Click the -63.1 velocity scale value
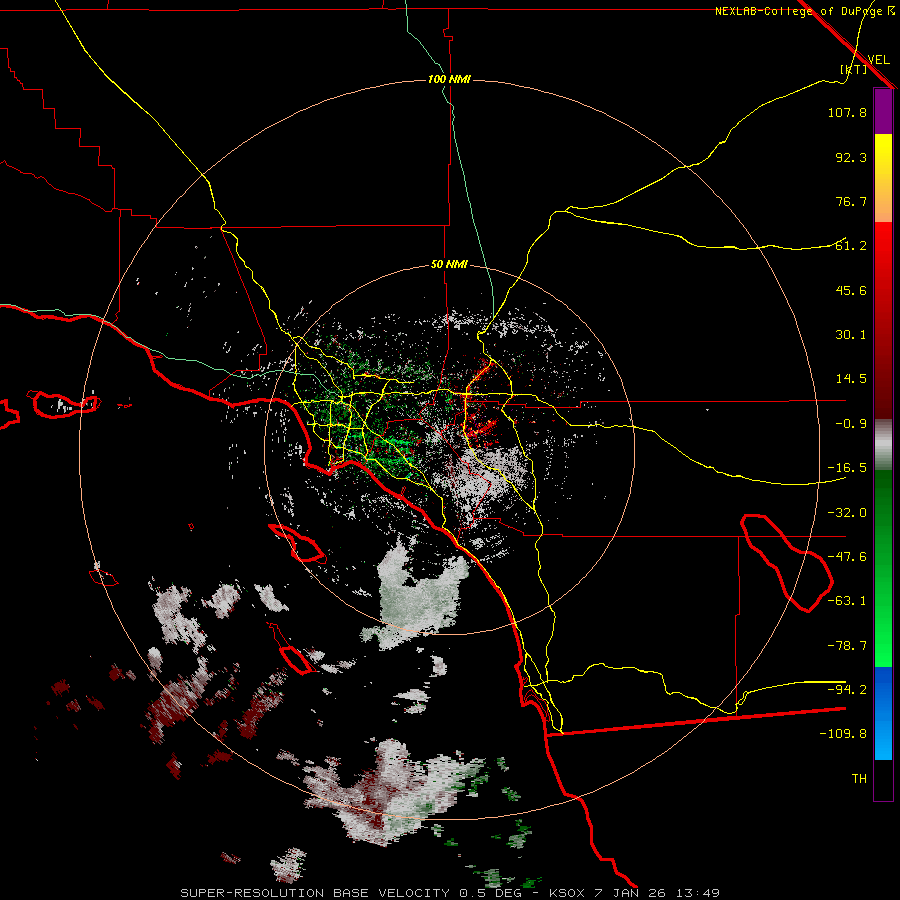The height and width of the screenshot is (900, 900). point(847,601)
